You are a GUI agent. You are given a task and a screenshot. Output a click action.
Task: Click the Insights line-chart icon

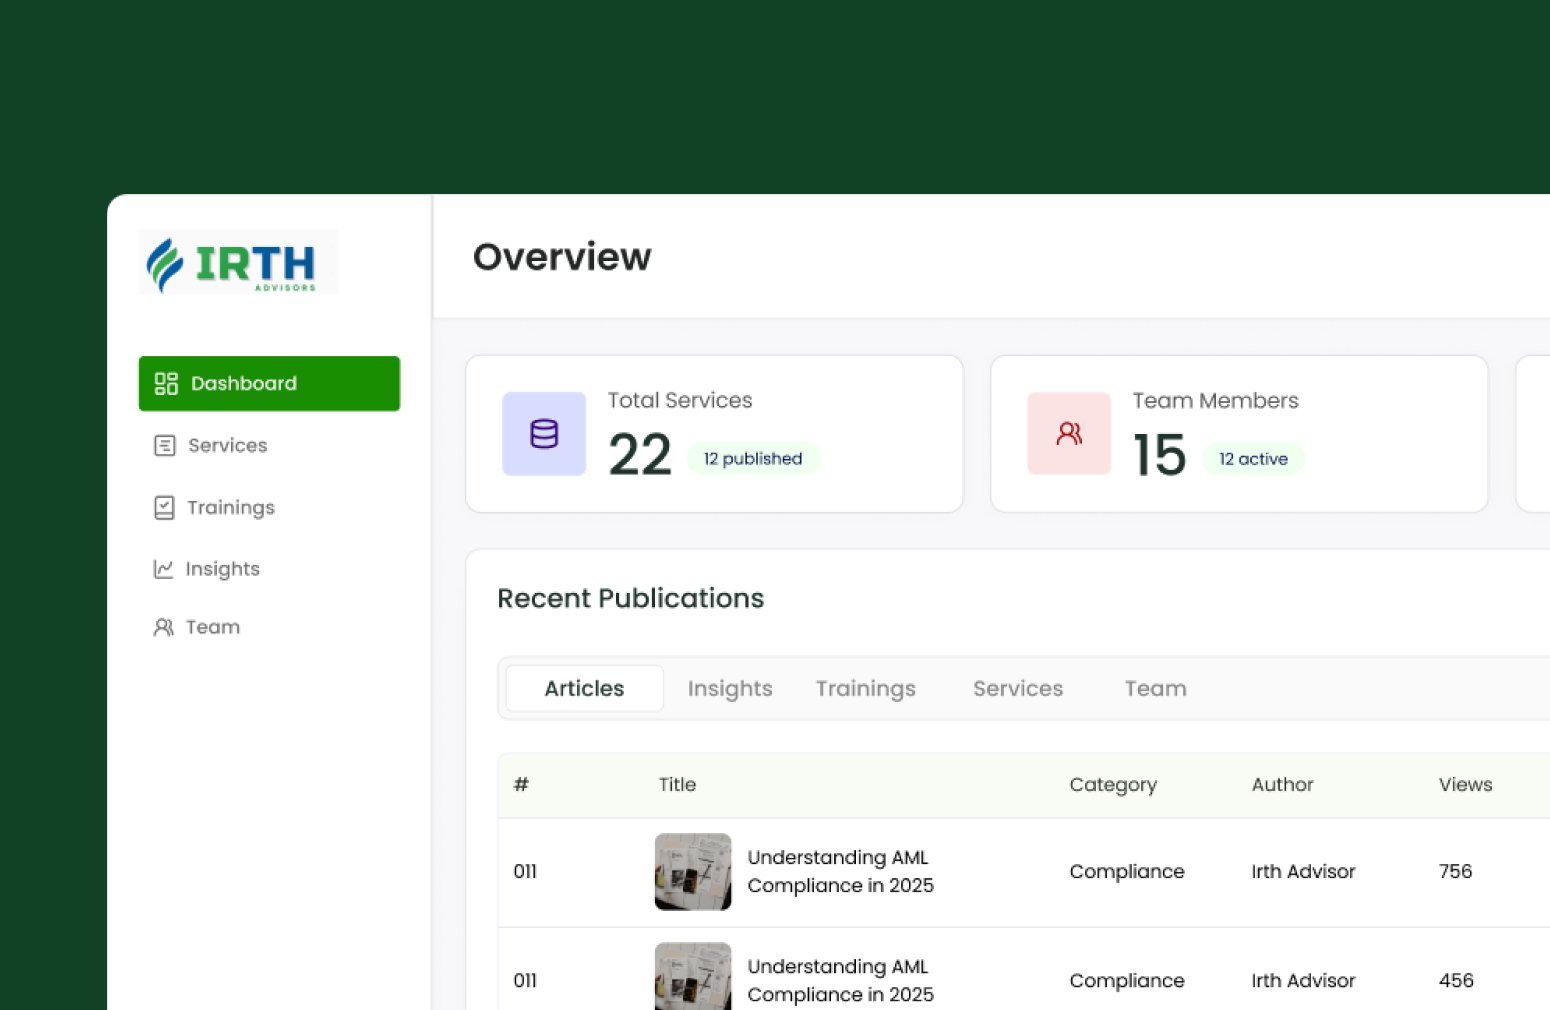[164, 568]
